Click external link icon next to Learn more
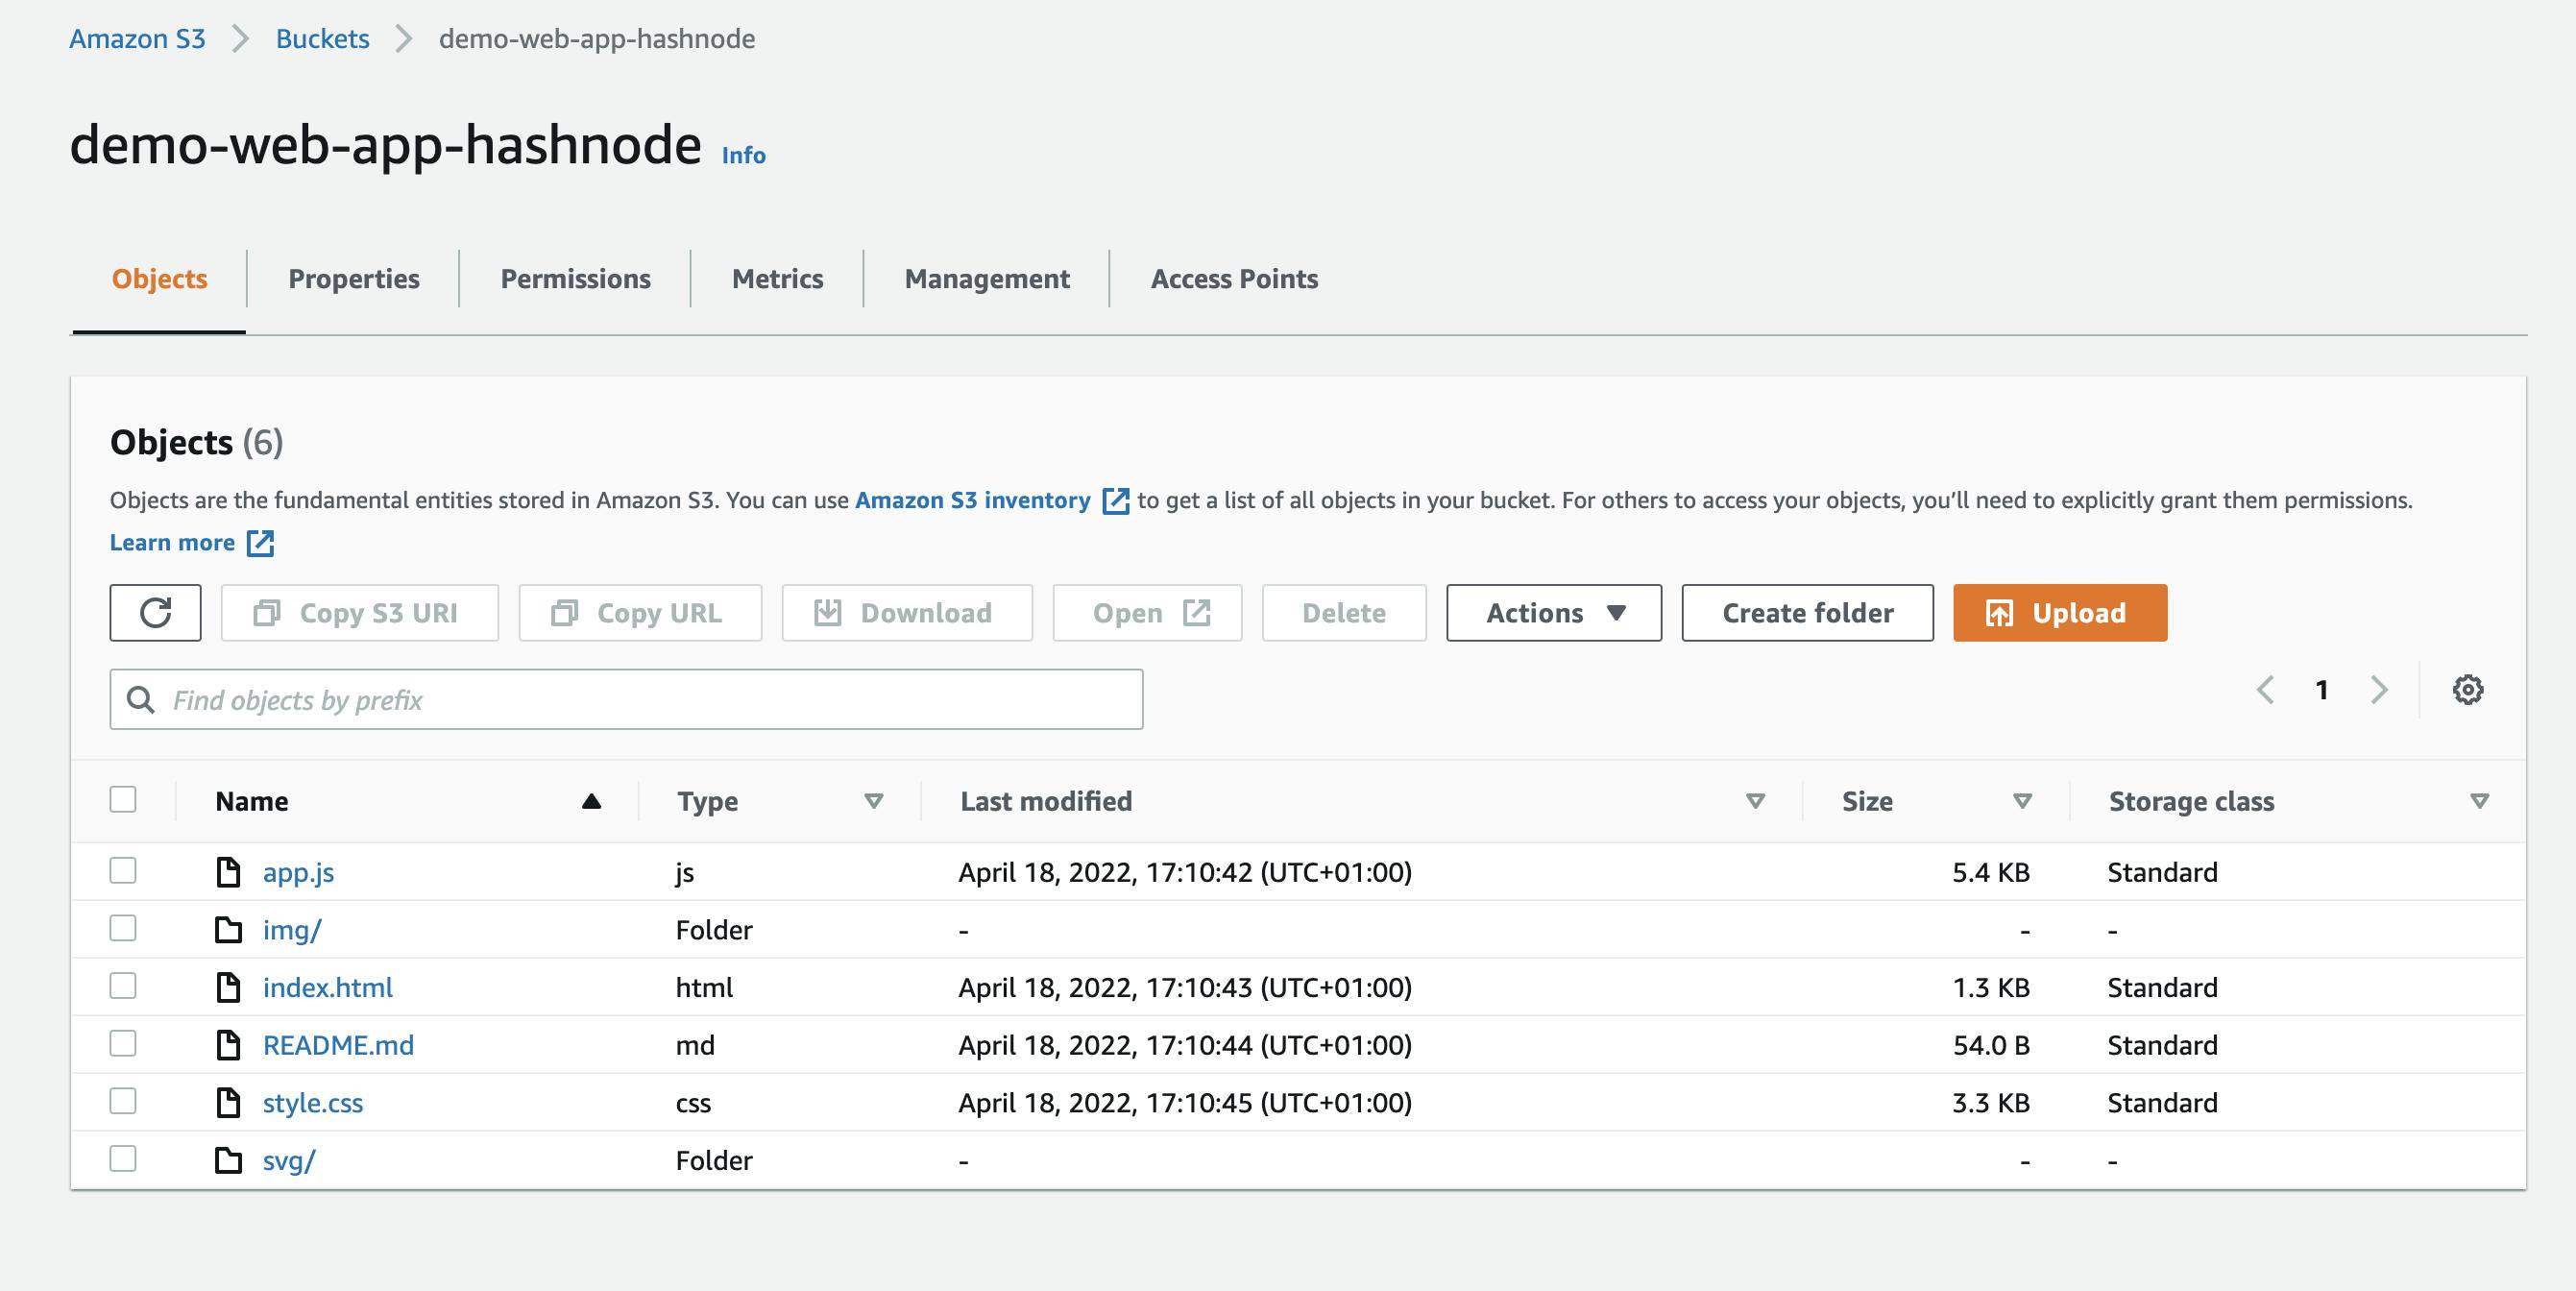The image size is (2576, 1291). click(x=260, y=543)
